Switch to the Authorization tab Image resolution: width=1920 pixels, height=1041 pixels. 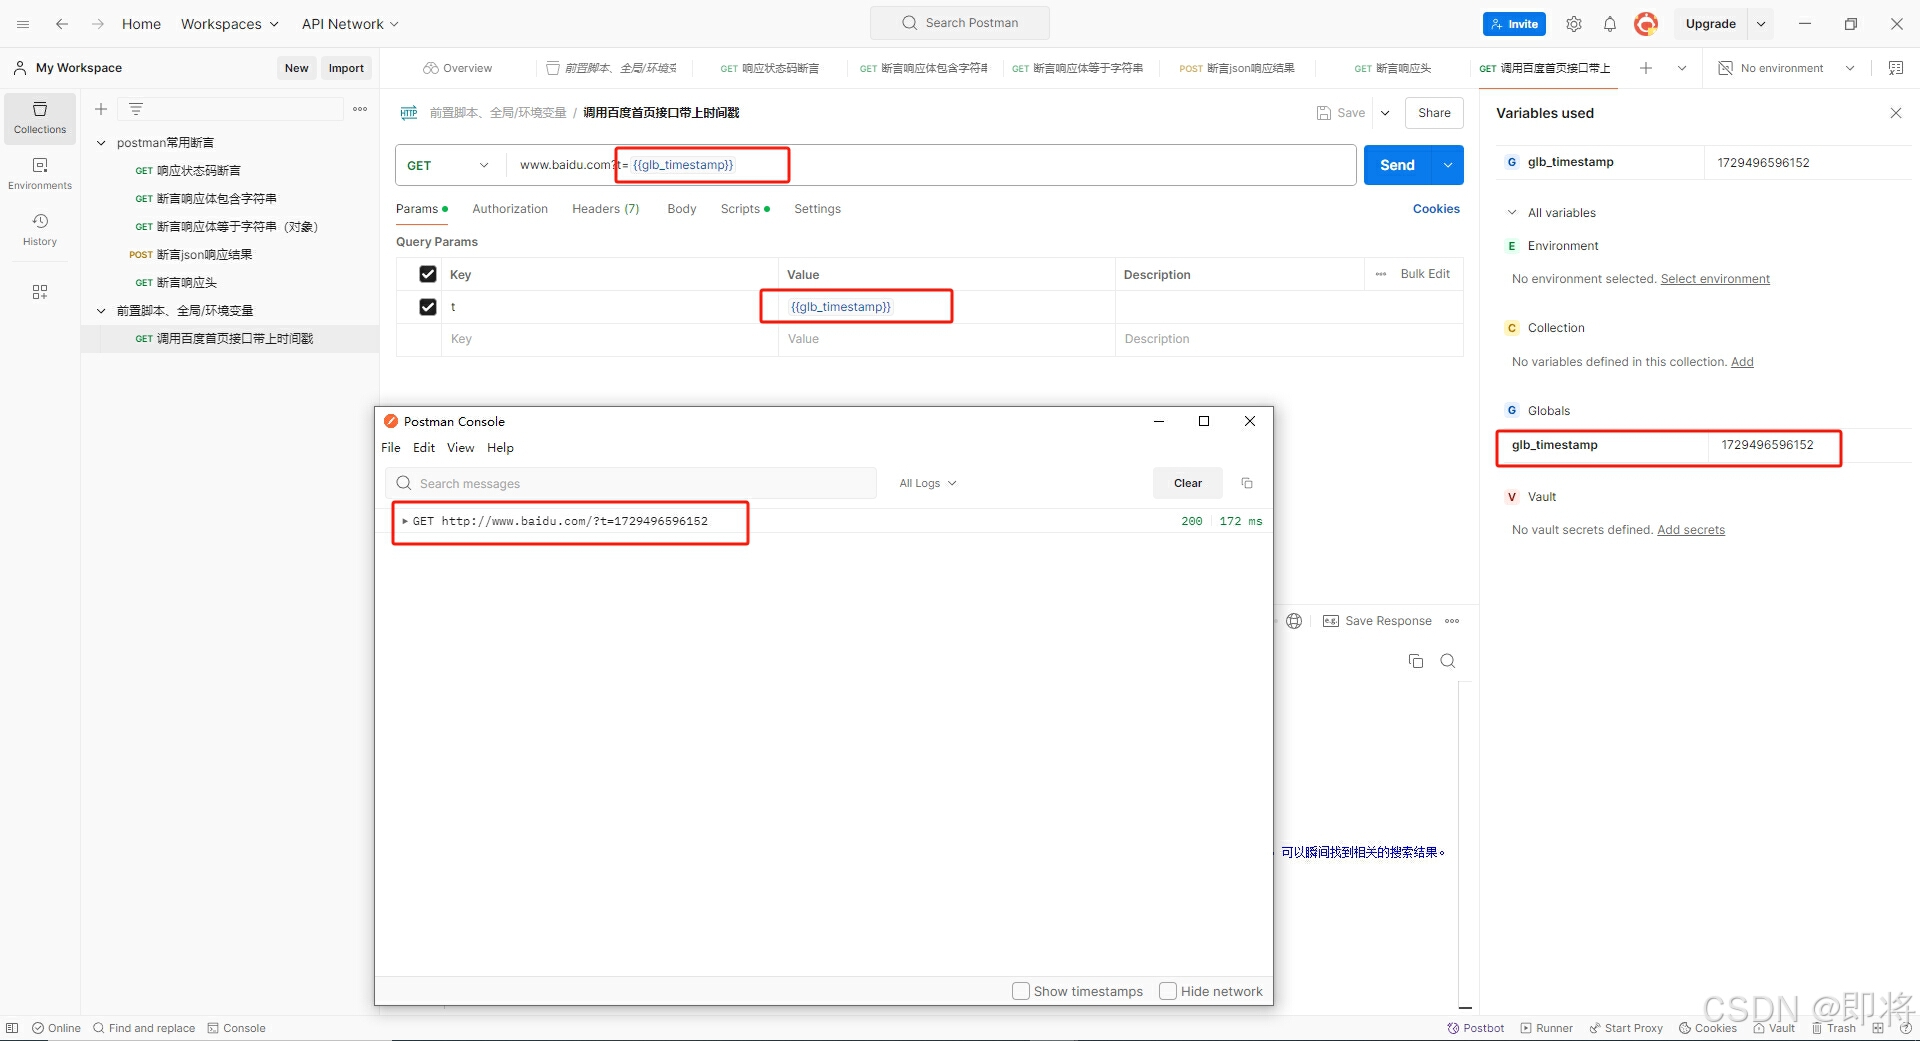pyautogui.click(x=510, y=209)
